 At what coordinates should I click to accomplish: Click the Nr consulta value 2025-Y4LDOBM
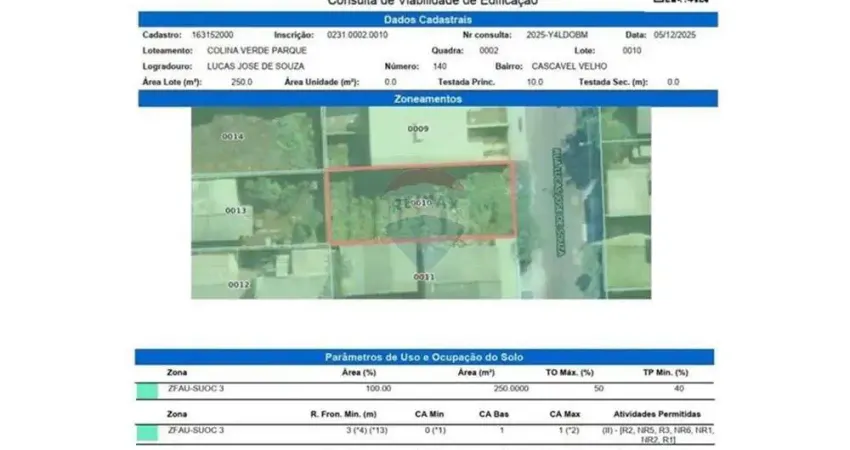(557, 34)
